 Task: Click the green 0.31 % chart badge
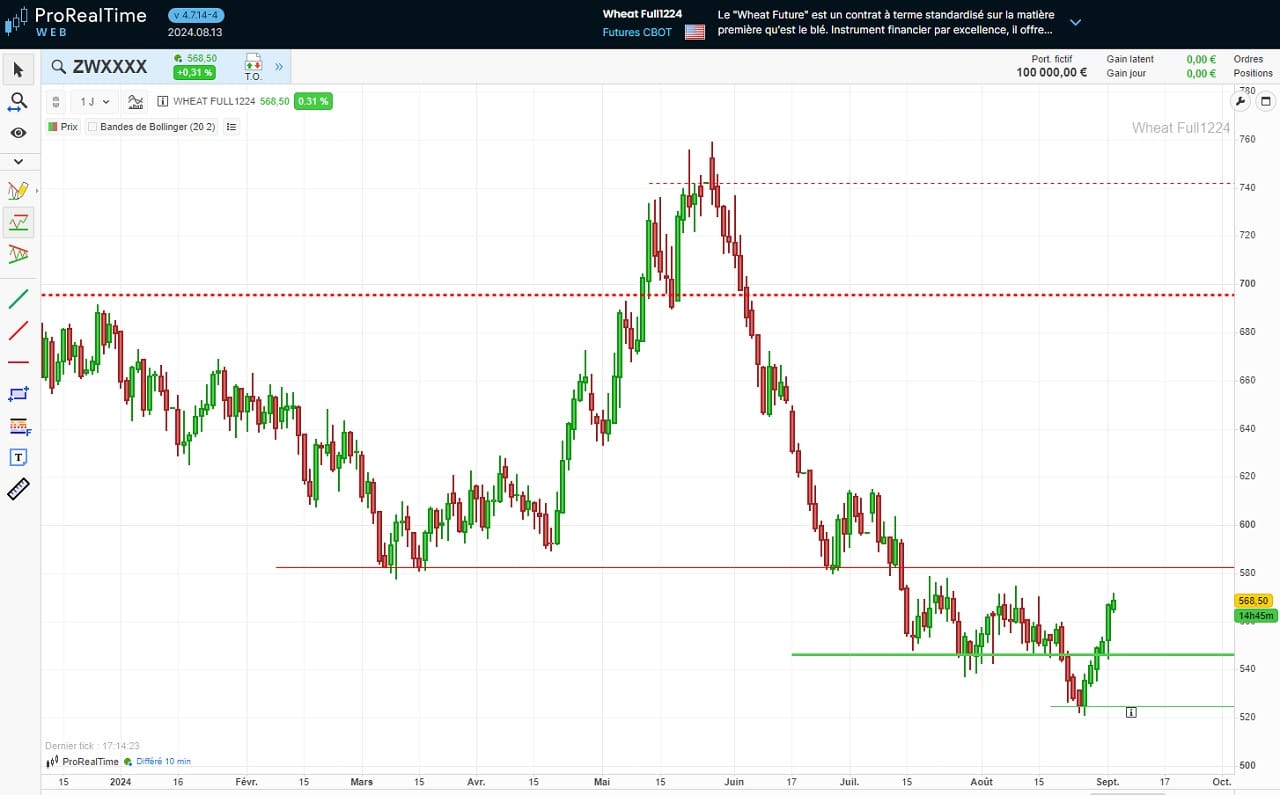pos(313,101)
